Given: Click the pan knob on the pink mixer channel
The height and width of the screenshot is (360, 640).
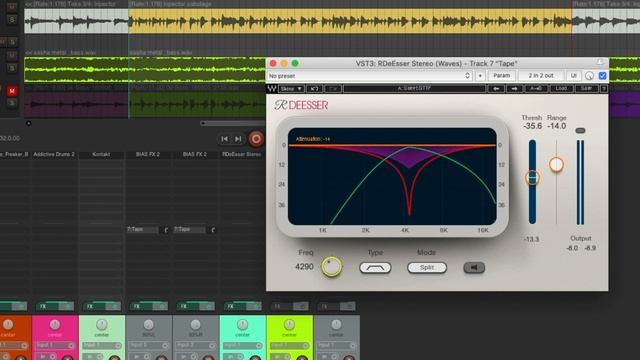Looking at the screenshot, I should (x=55, y=324).
